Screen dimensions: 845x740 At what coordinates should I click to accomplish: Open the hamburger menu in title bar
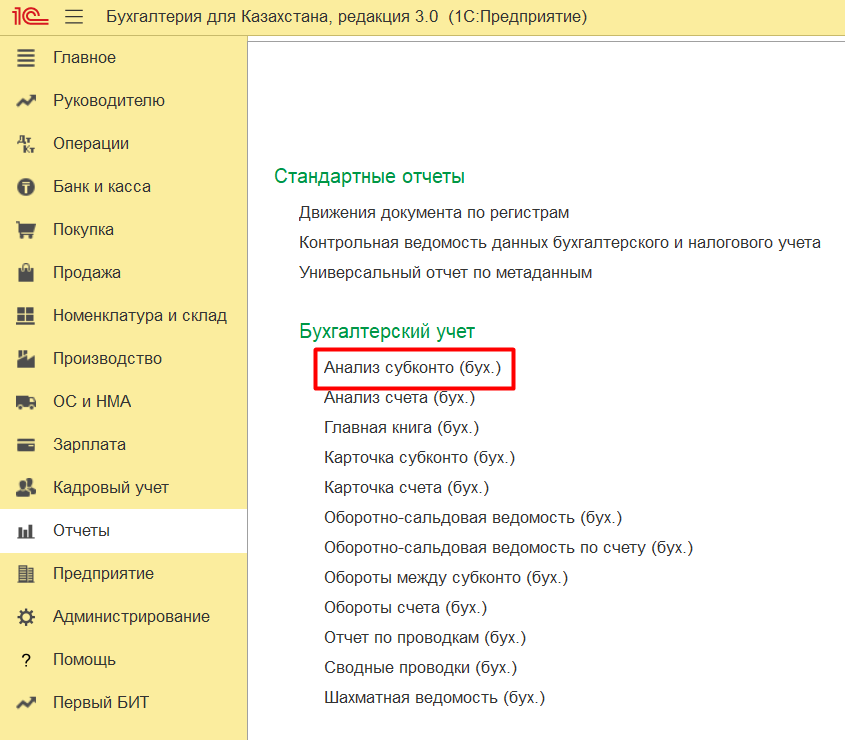[74, 17]
